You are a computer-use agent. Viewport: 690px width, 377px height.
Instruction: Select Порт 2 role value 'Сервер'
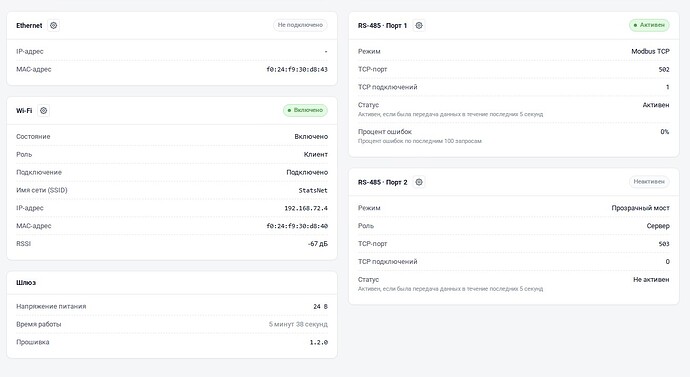658,226
